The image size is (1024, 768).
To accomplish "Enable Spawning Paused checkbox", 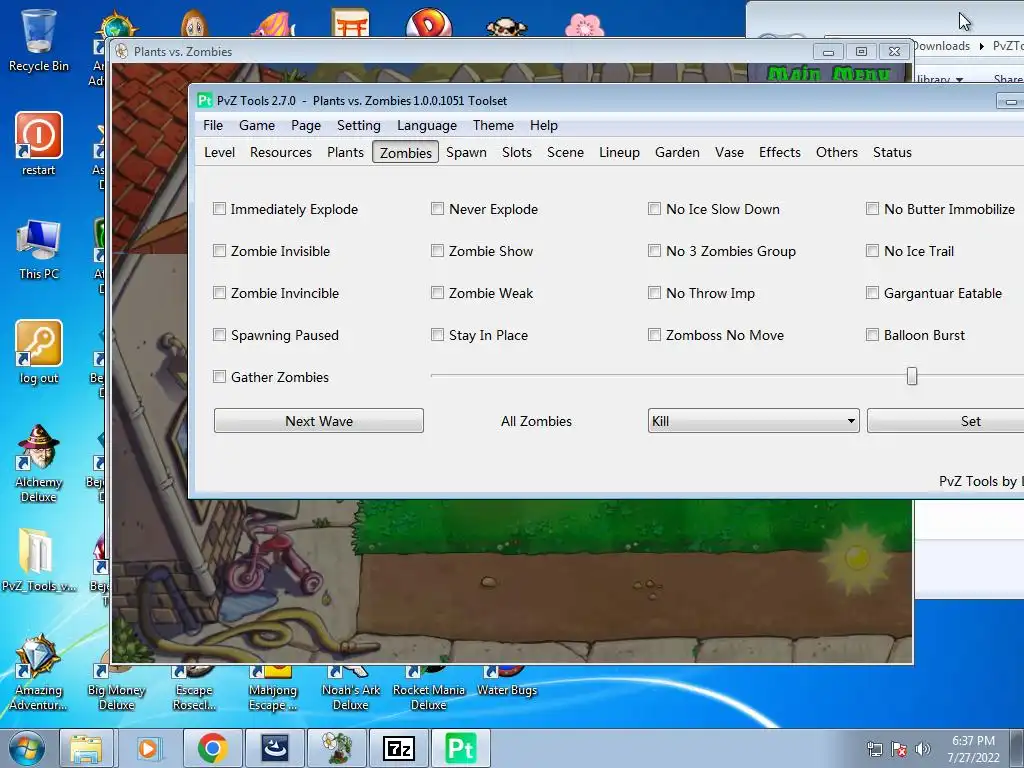I will (219, 335).
